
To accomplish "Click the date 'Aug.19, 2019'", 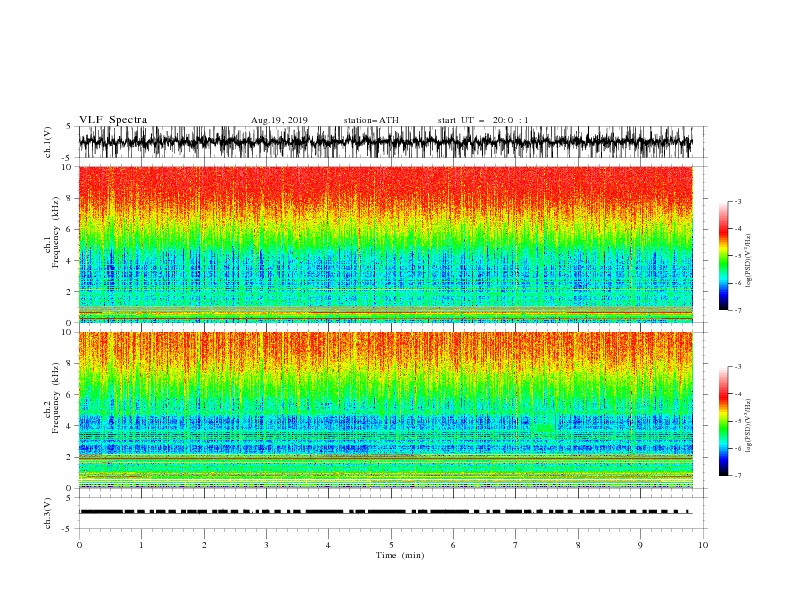I will 279,120.
